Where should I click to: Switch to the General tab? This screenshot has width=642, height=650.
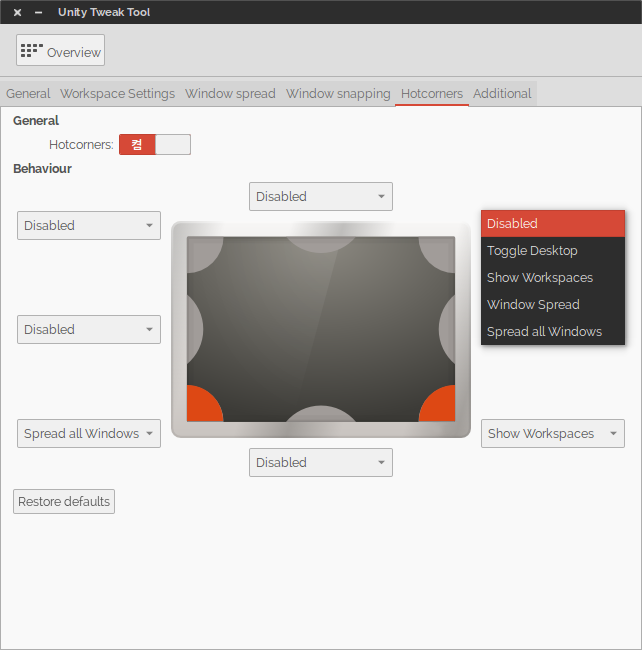(28, 94)
